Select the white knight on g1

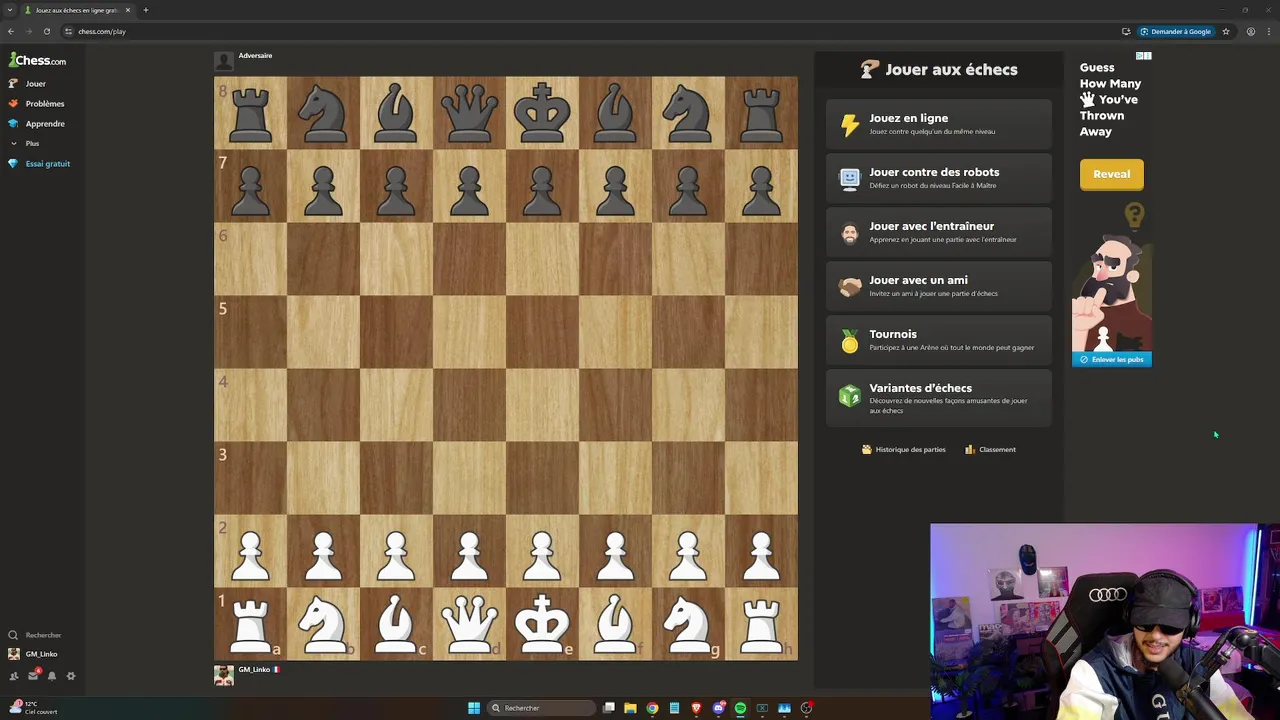click(688, 624)
